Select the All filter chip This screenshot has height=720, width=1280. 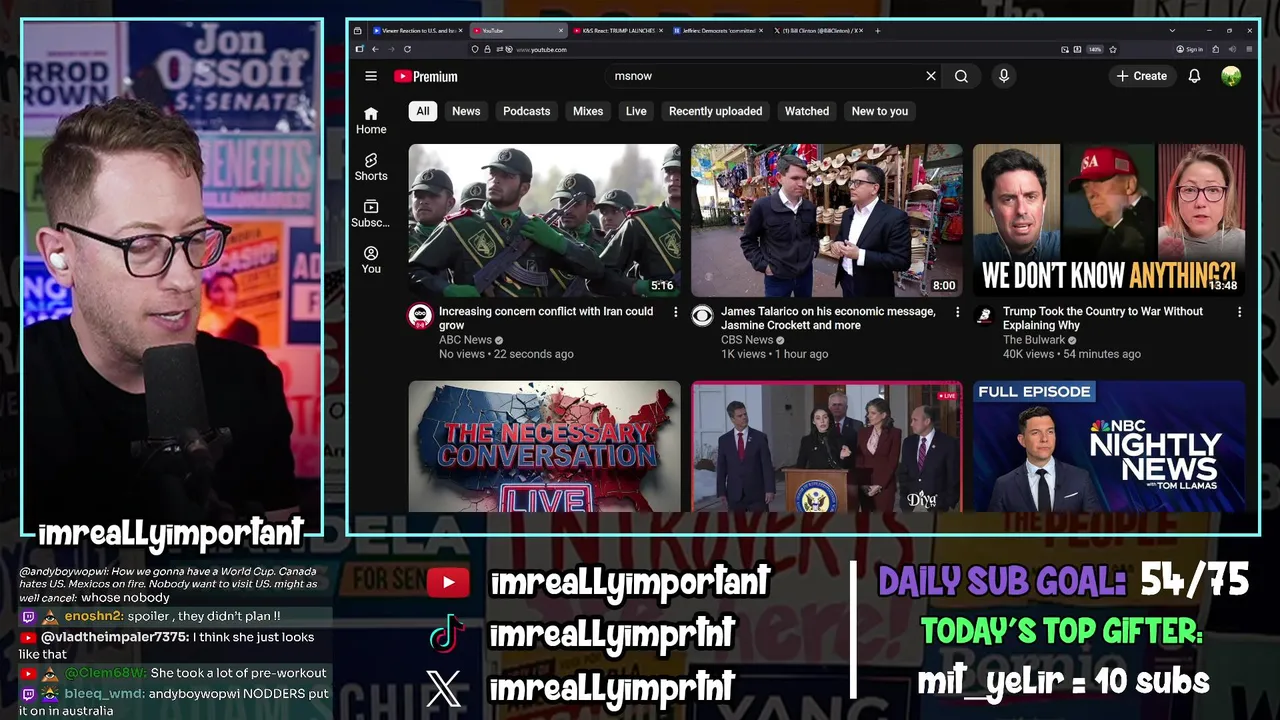click(423, 111)
